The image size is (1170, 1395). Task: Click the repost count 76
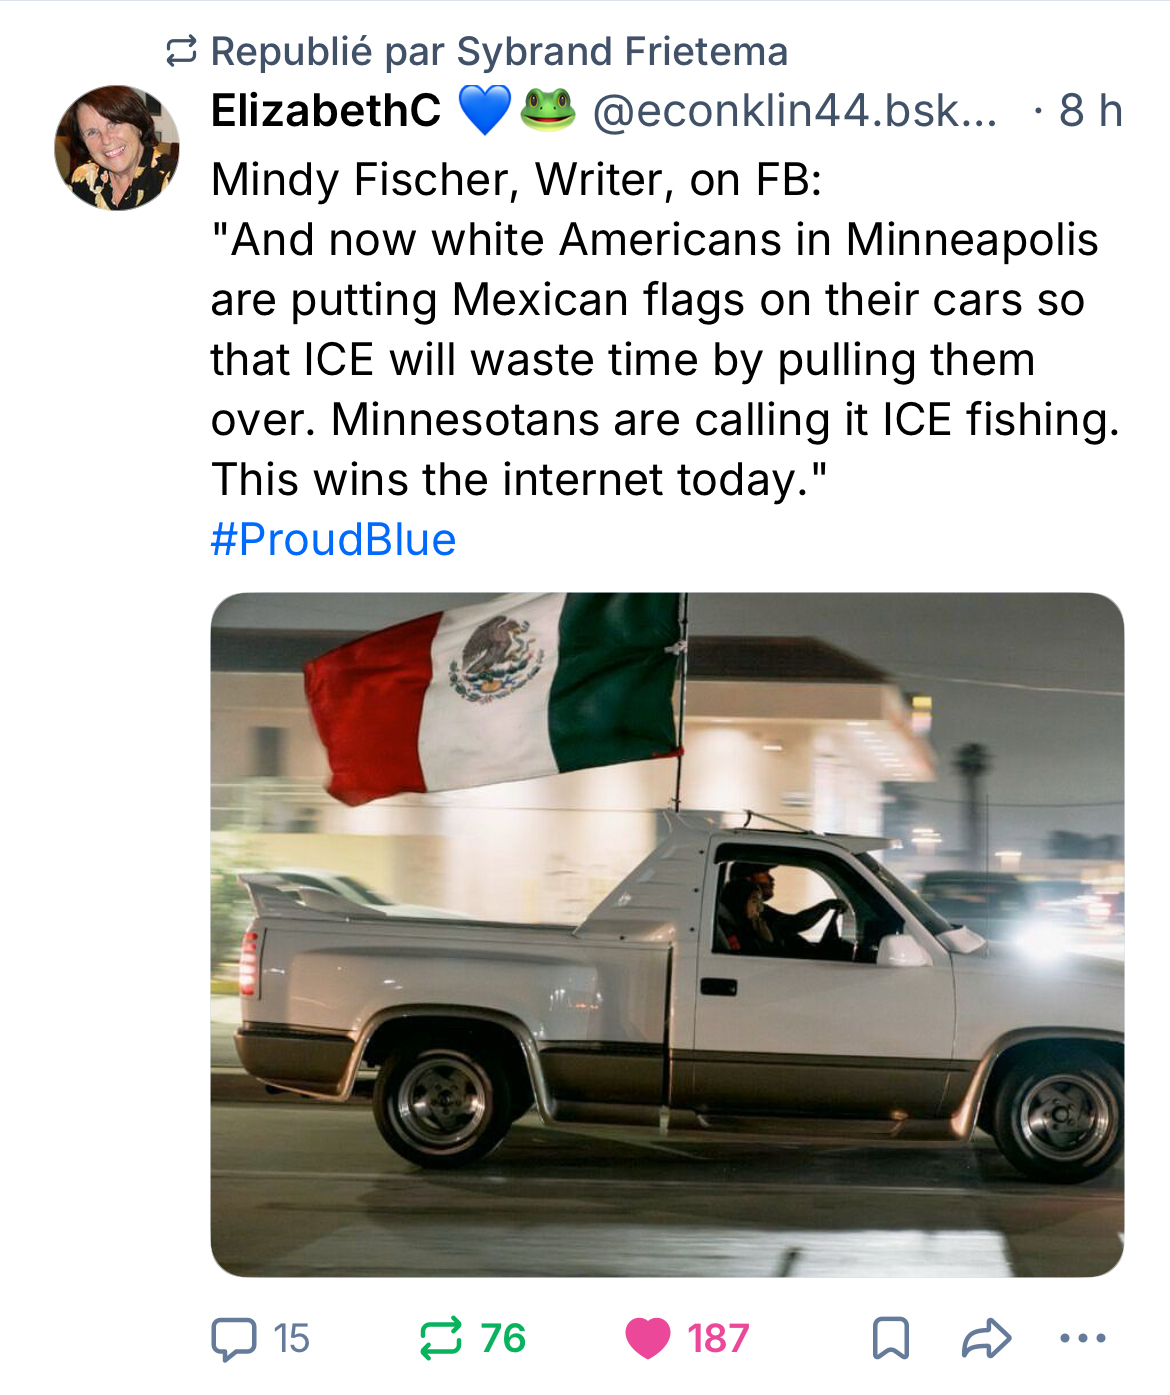point(503,1338)
